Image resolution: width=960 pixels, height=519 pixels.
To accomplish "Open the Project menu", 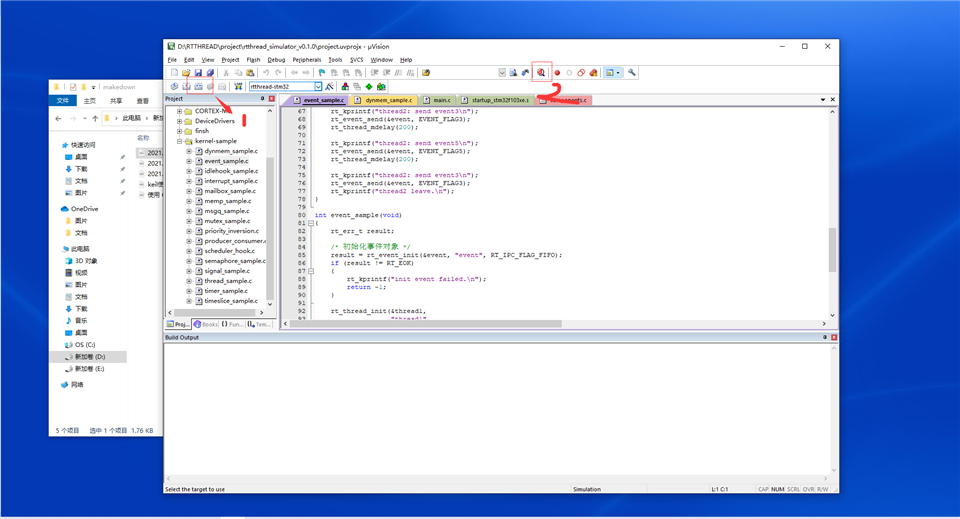I will (230, 60).
